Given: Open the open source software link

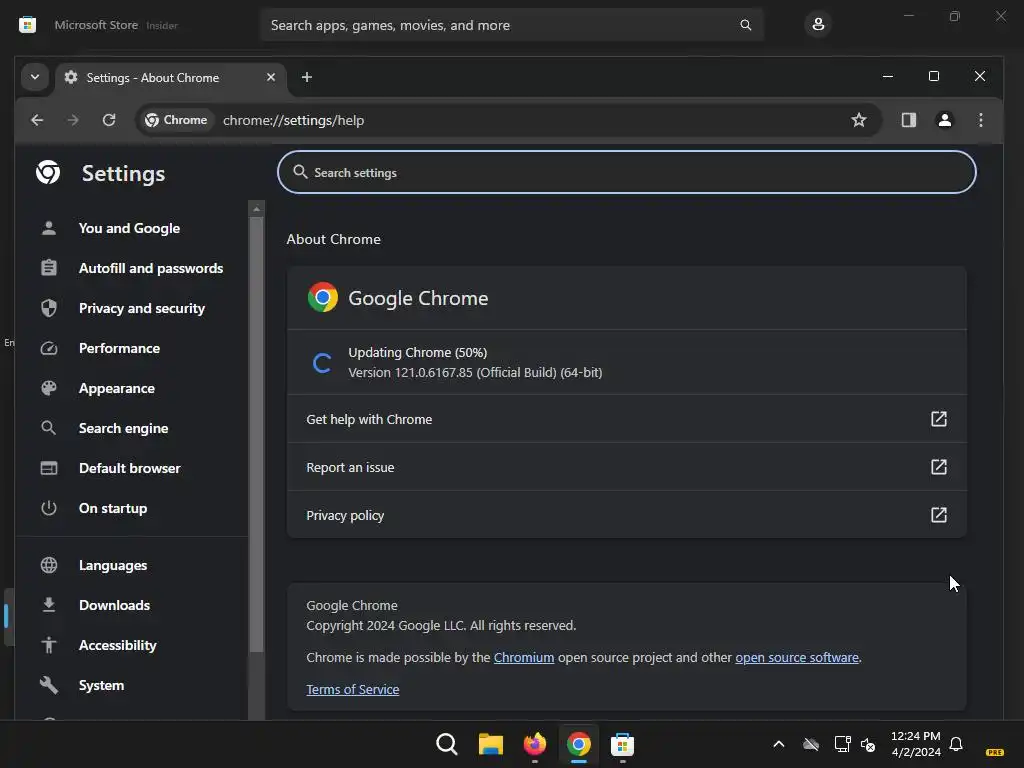Looking at the screenshot, I should pos(797,658).
